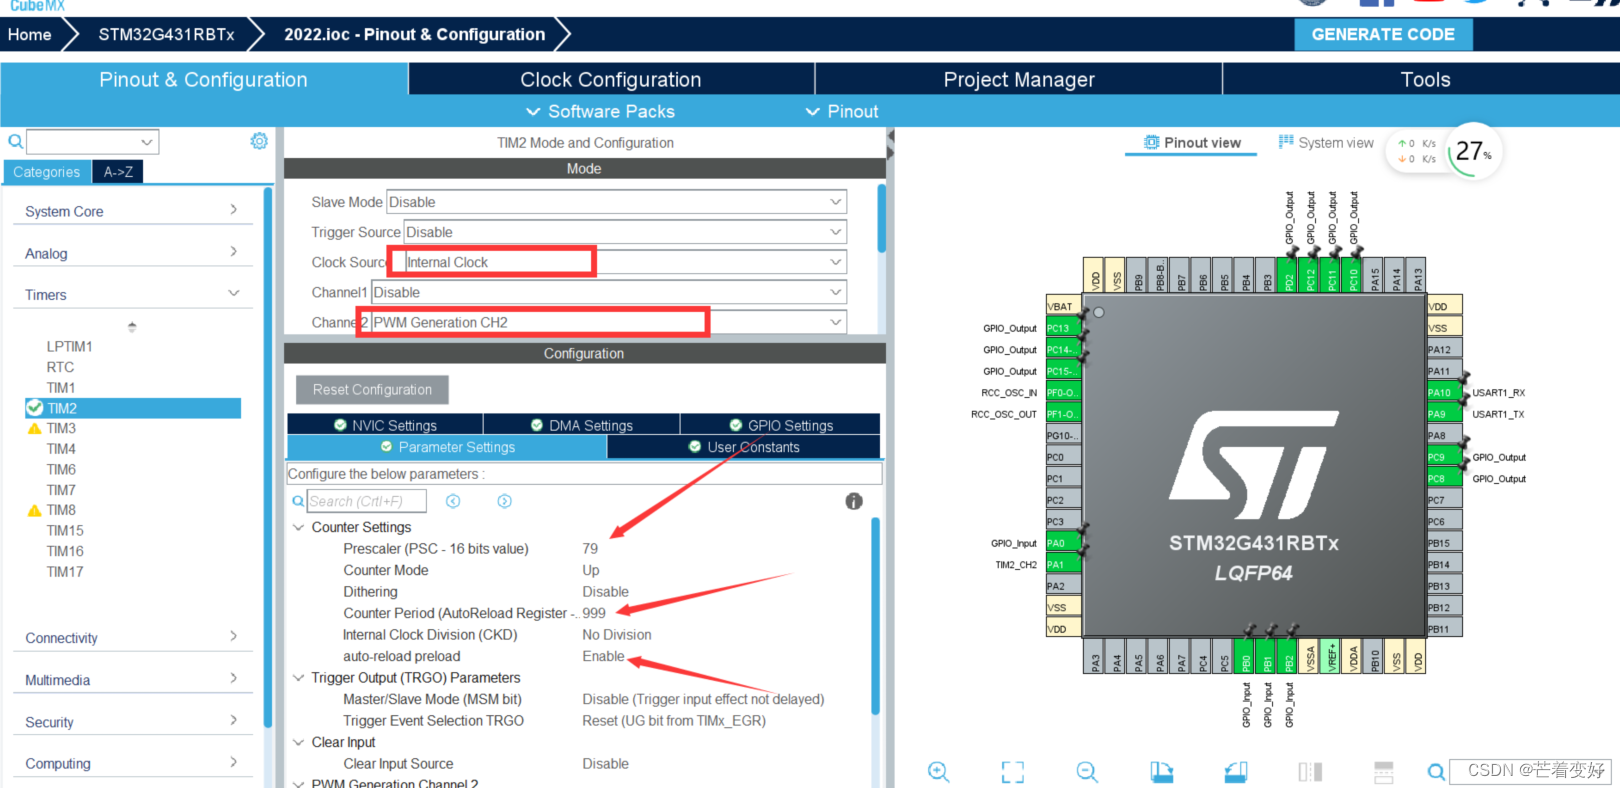Switch to the Tools tab
This screenshot has height=788, width=1620.
1425,79
